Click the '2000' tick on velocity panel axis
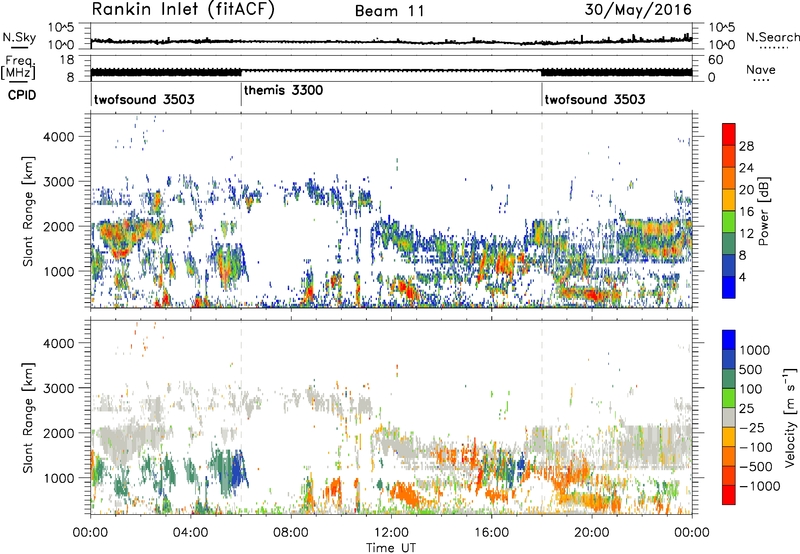 pos(58,433)
